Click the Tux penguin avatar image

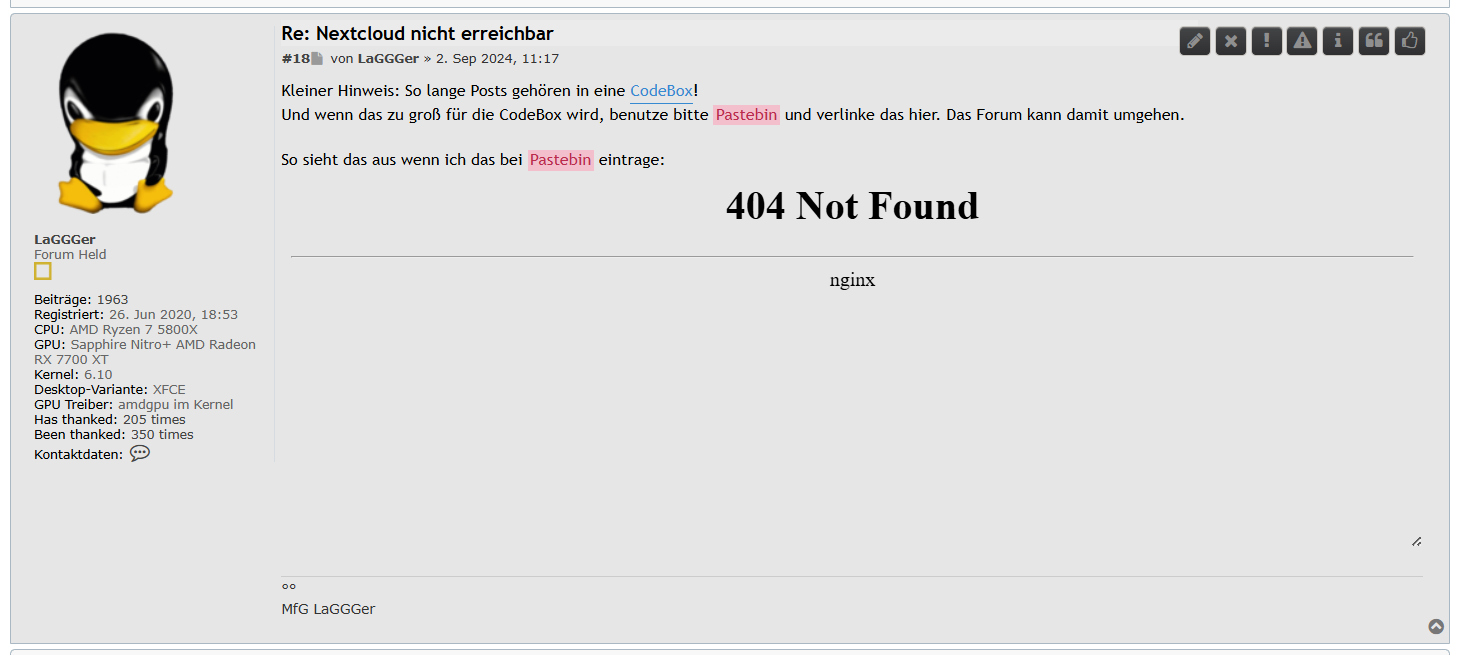coord(116,122)
